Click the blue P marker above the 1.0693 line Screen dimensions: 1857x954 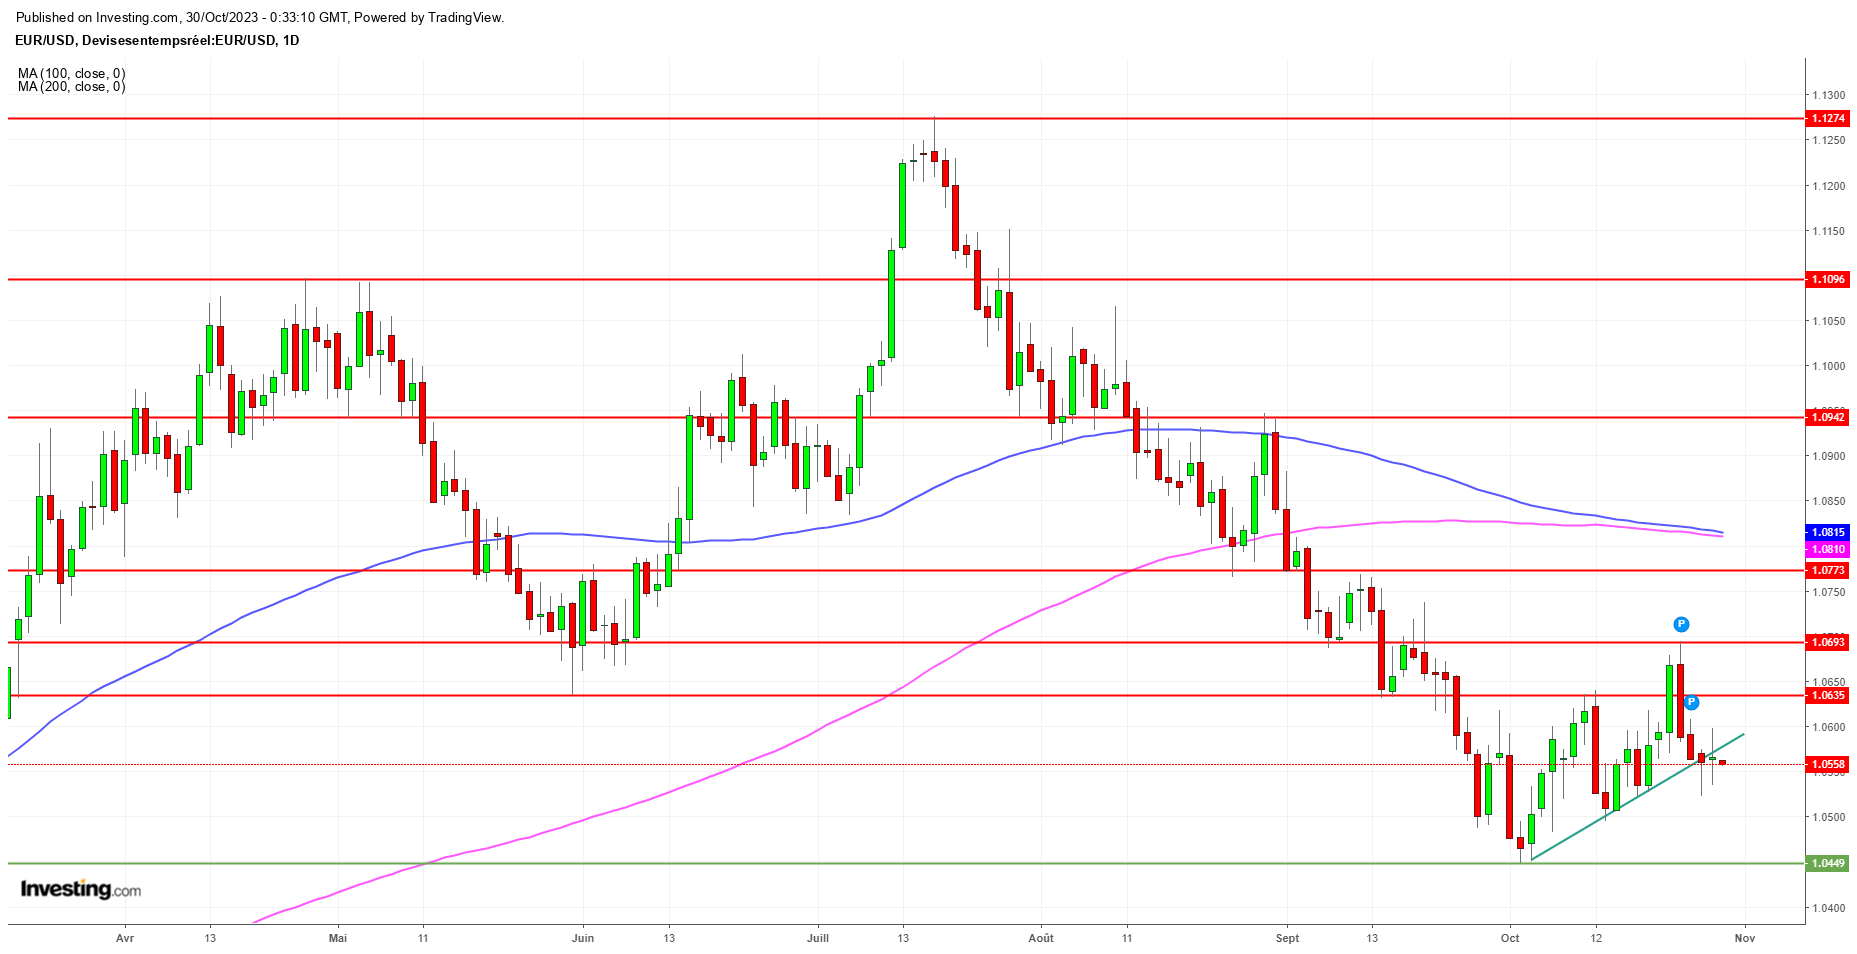[1681, 624]
